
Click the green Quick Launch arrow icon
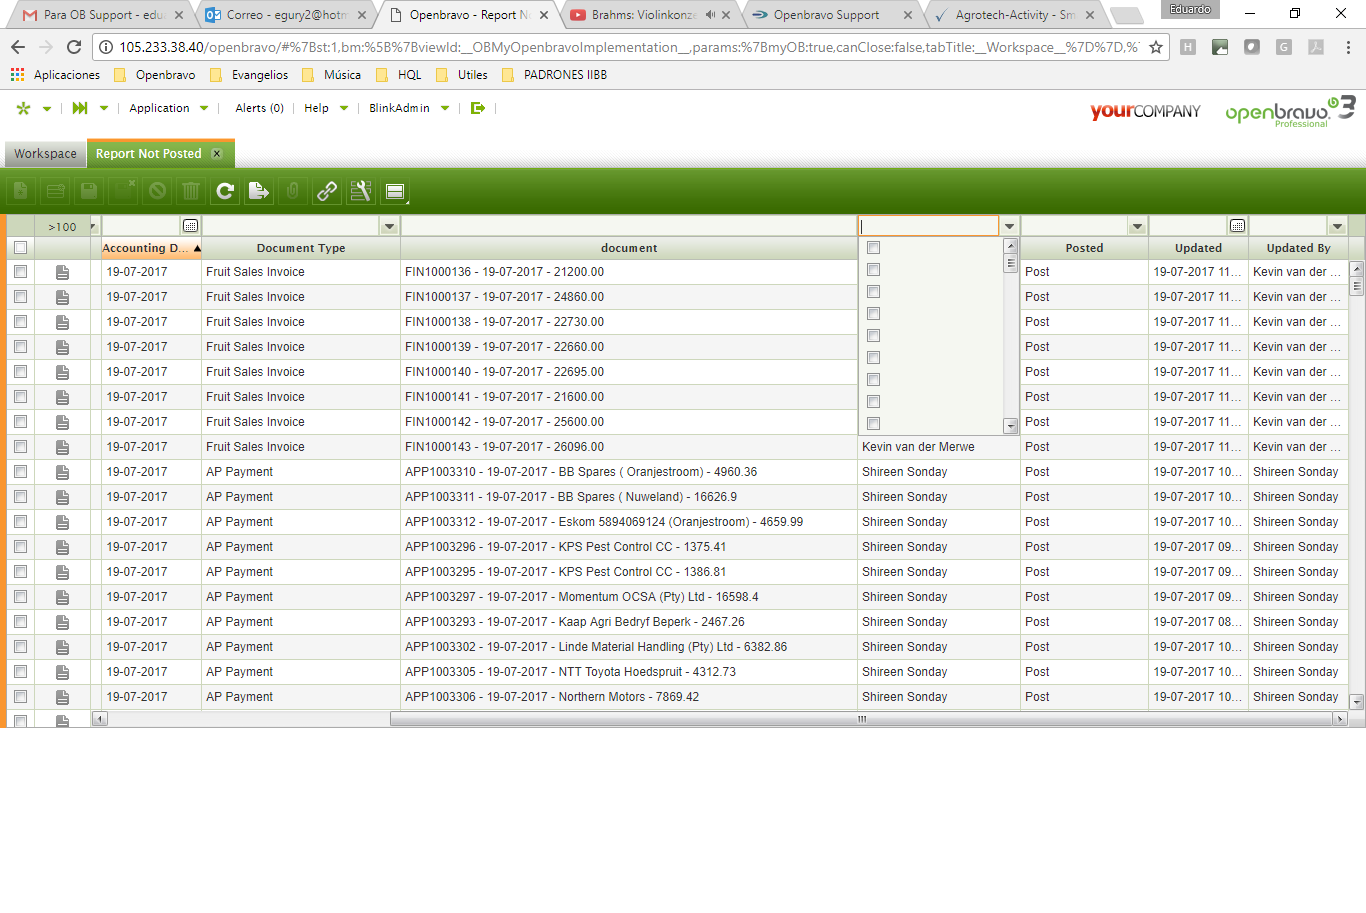[80, 108]
